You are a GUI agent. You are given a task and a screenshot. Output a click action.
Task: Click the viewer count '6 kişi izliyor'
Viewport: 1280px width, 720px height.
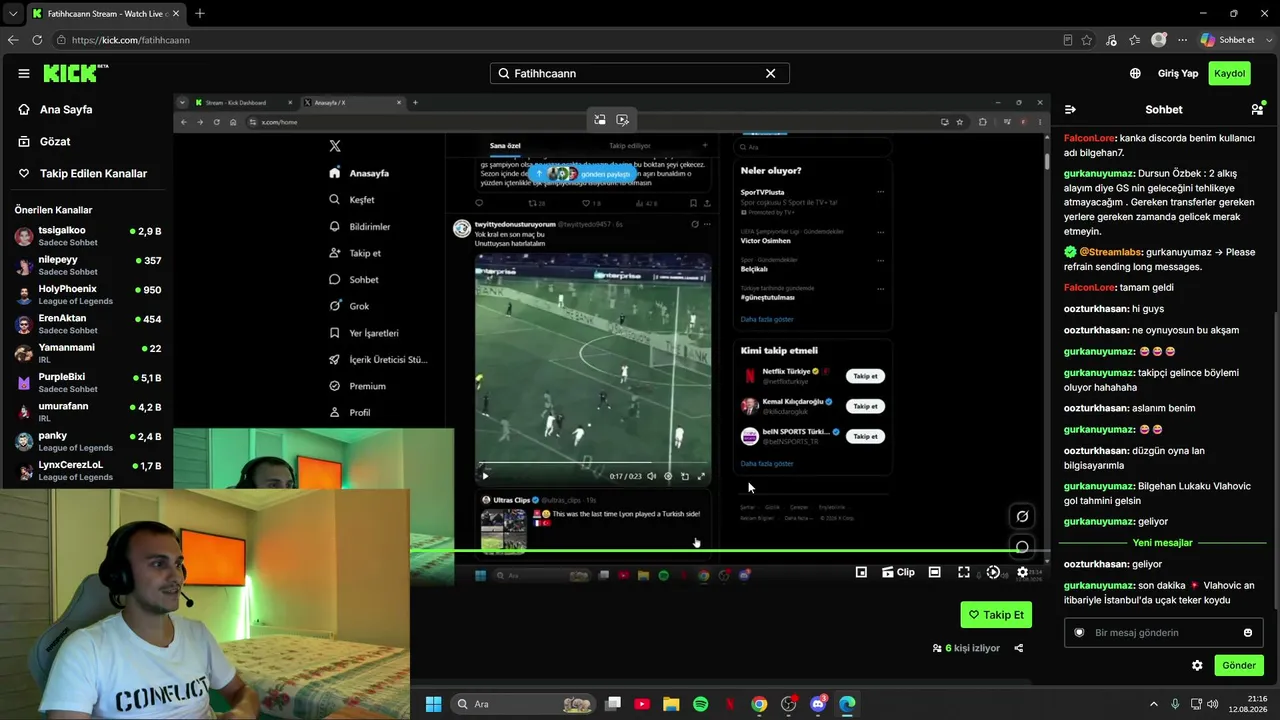(966, 648)
